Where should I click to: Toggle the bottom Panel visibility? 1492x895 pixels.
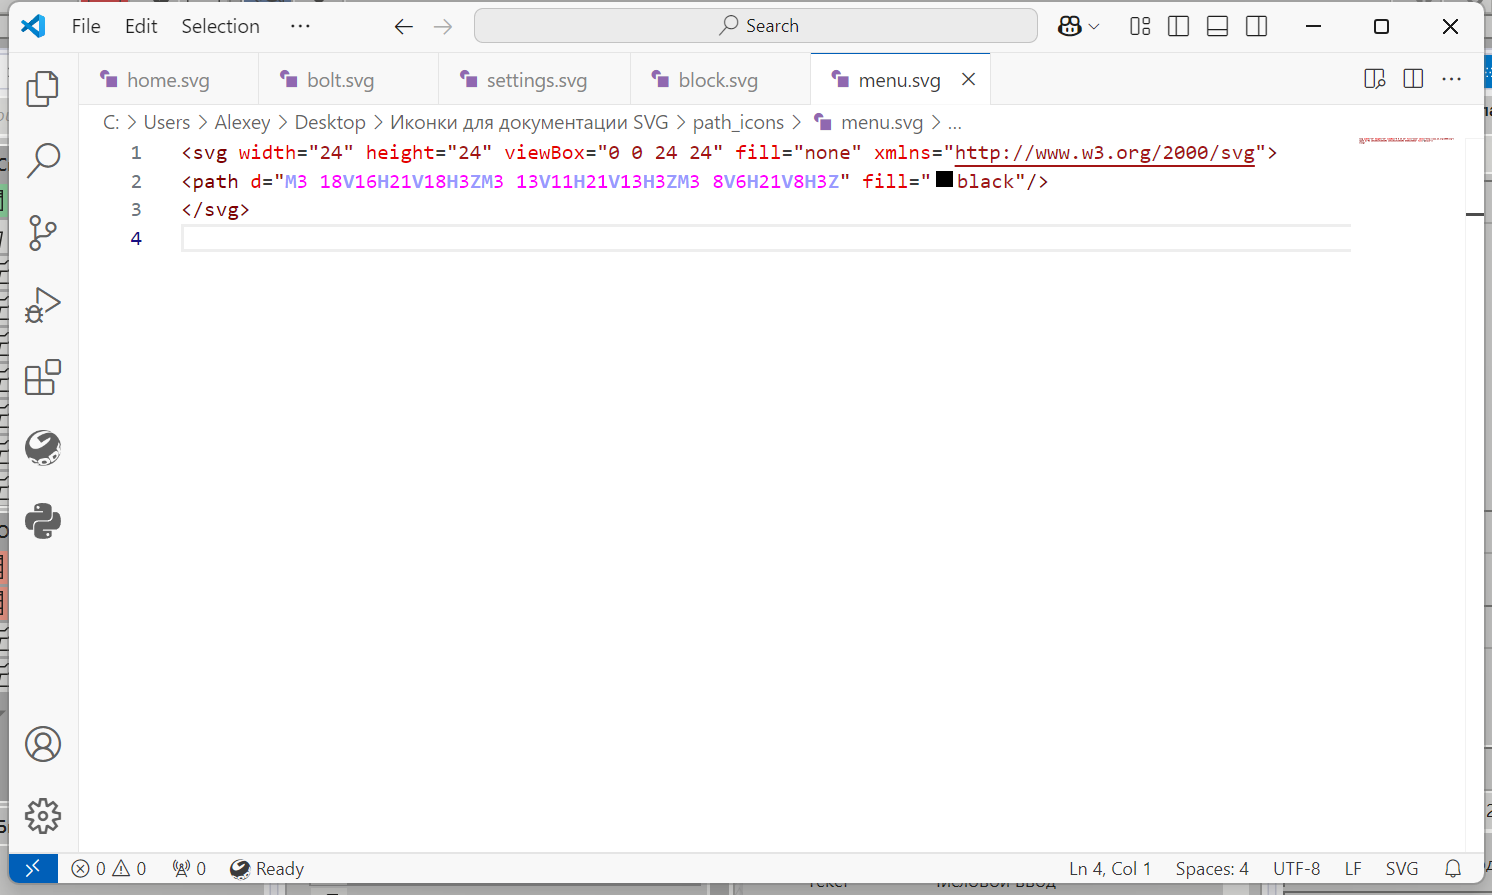pos(1217,26)
